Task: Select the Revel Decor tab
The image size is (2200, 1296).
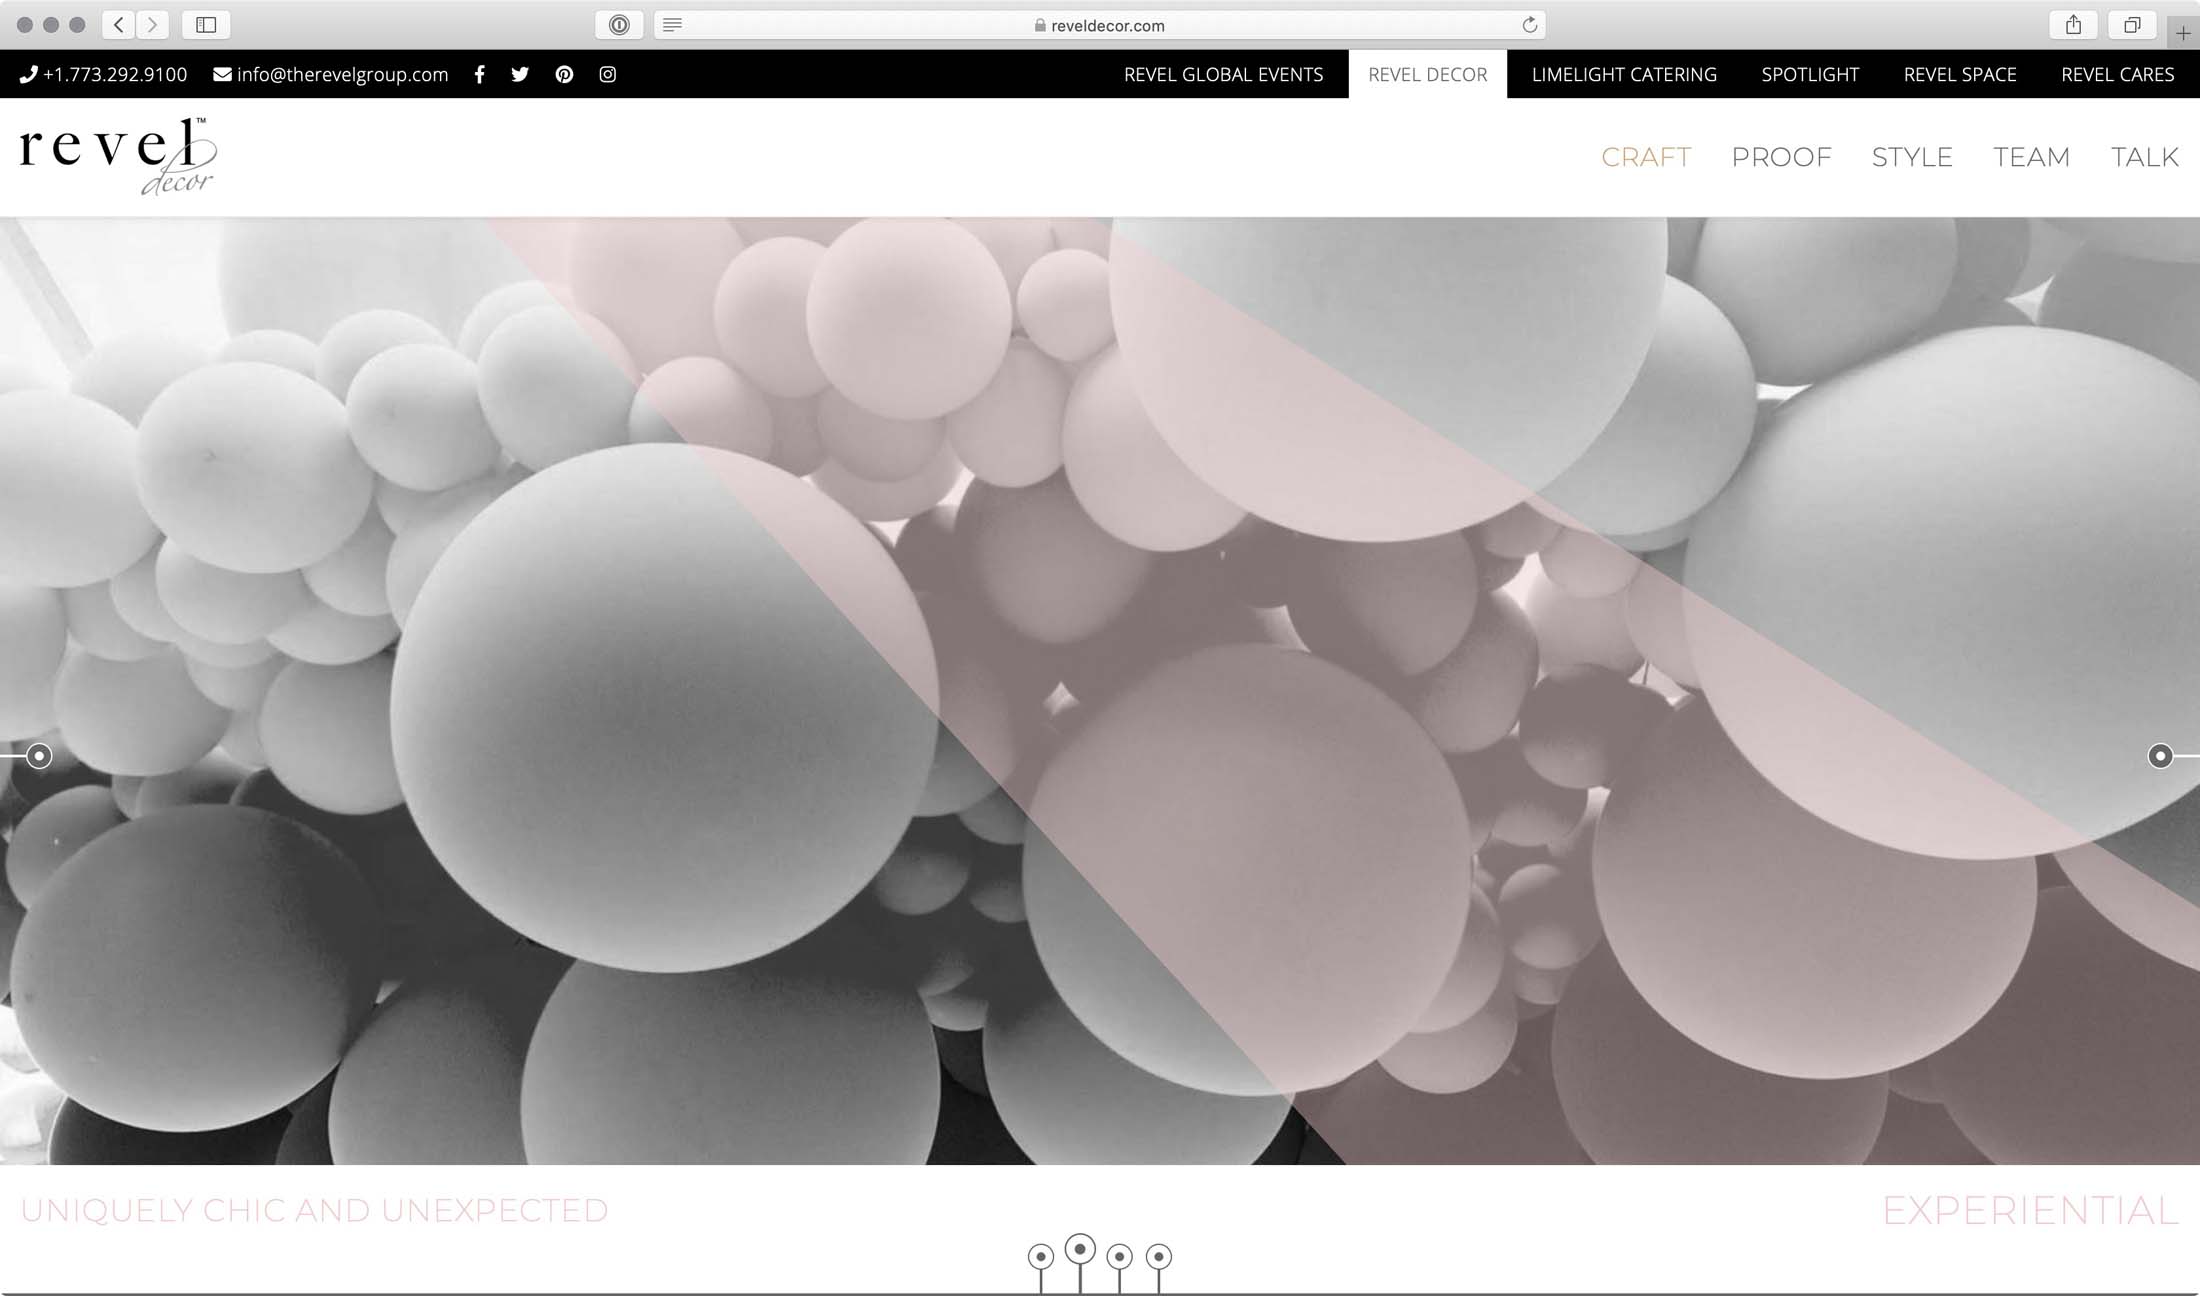Action: pyautogui.click(x=1427, y=74)
